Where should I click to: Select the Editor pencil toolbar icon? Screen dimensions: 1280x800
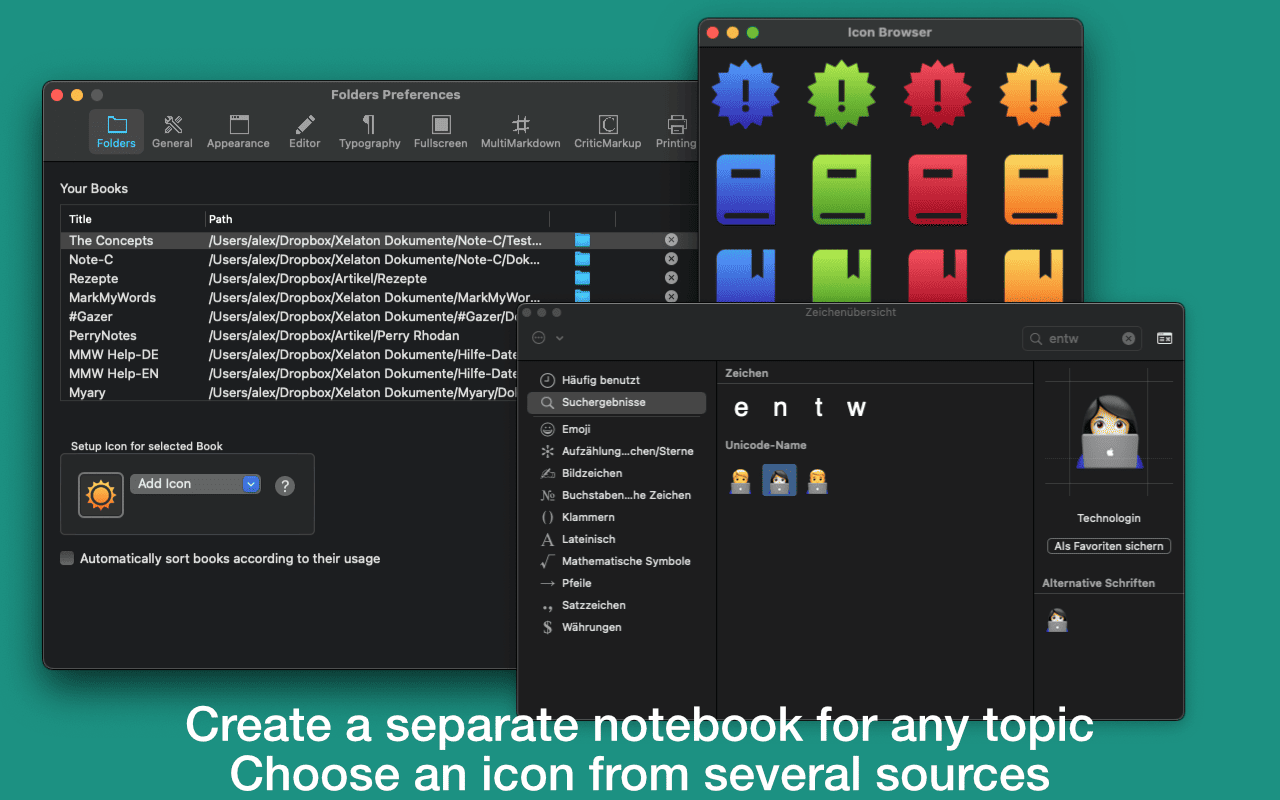coord(305,131)
